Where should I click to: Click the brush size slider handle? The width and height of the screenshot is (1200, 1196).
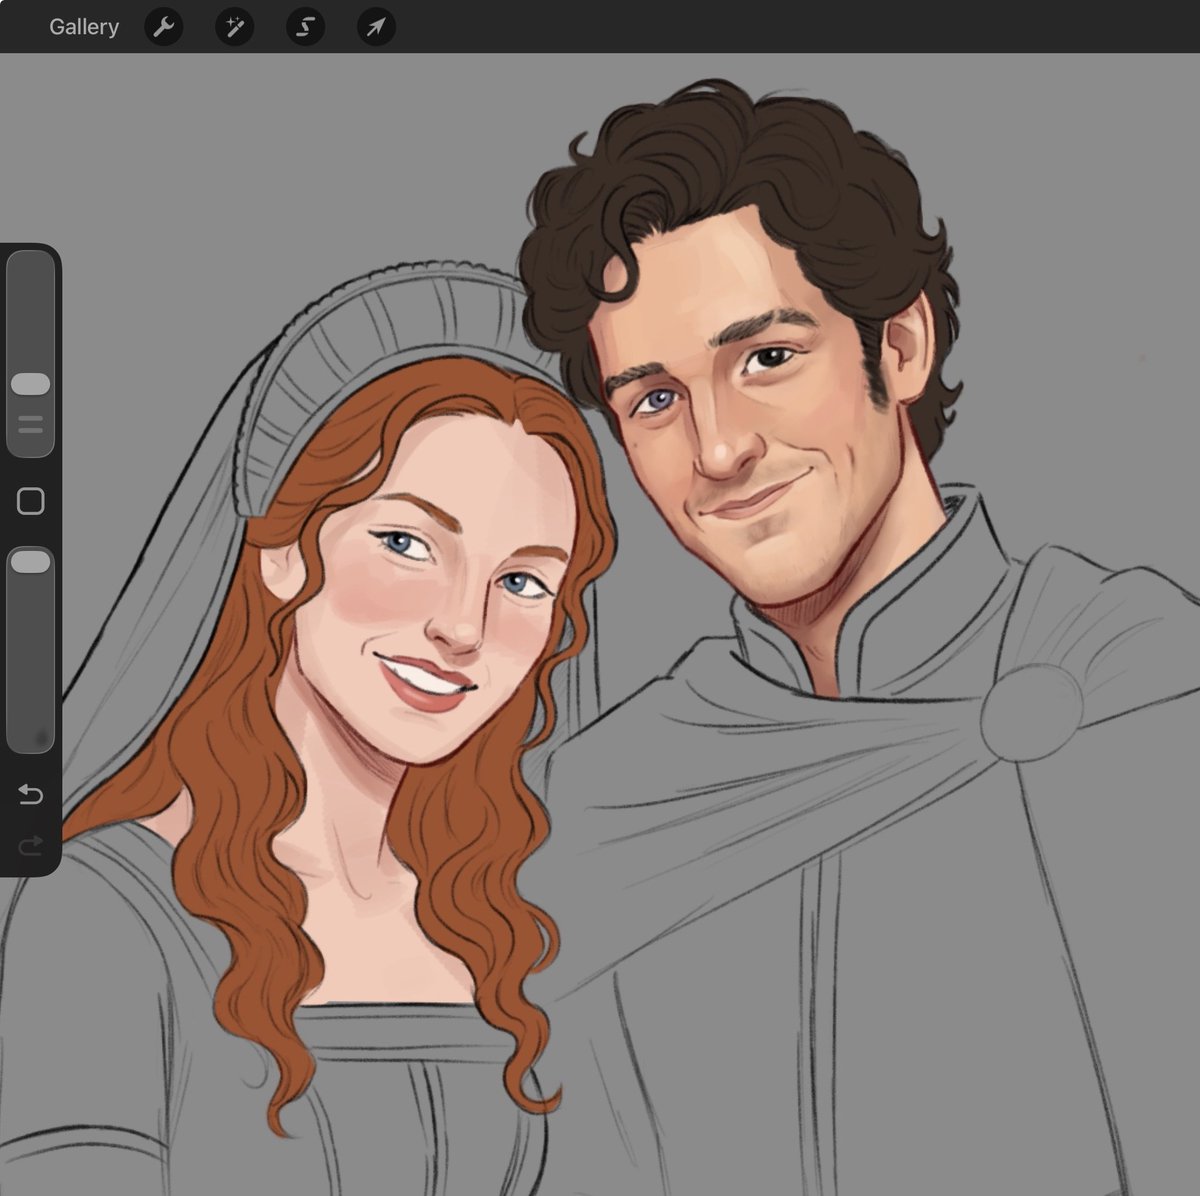click(x=30, y=384)
